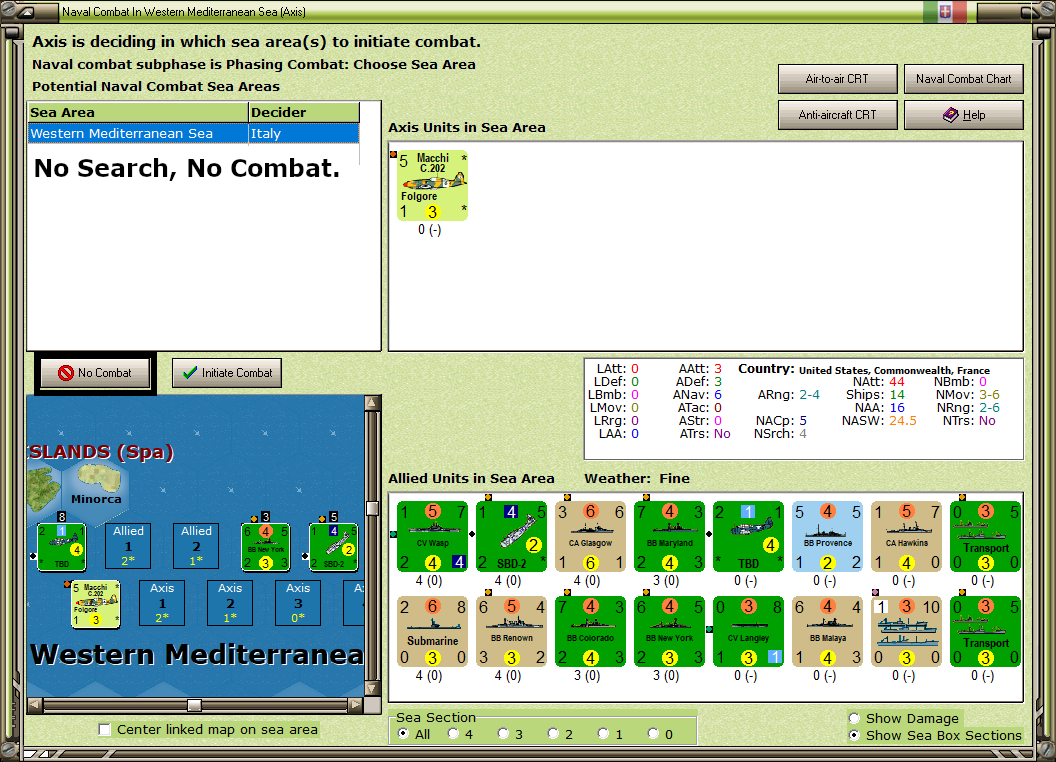Select sea section 1 radio button

coord(603,734)
